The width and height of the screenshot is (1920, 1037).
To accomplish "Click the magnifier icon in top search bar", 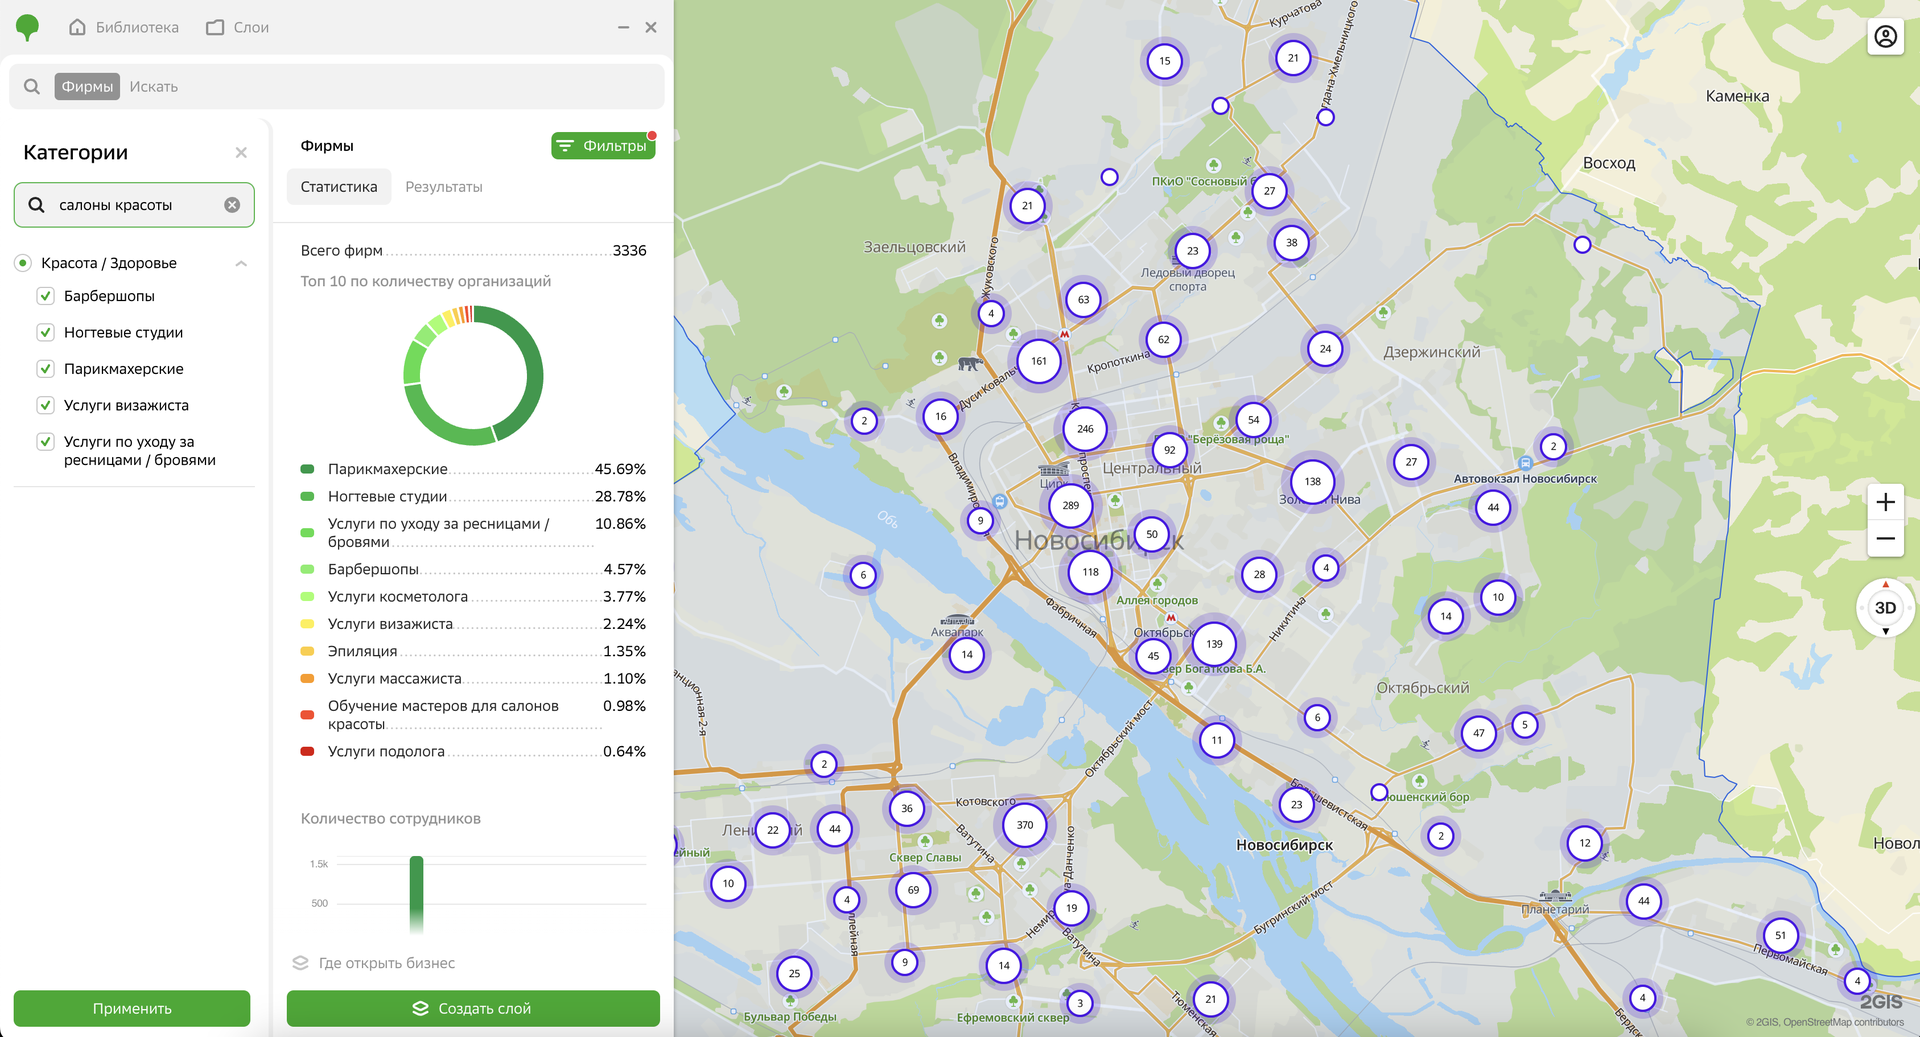I will coord(32,87).
